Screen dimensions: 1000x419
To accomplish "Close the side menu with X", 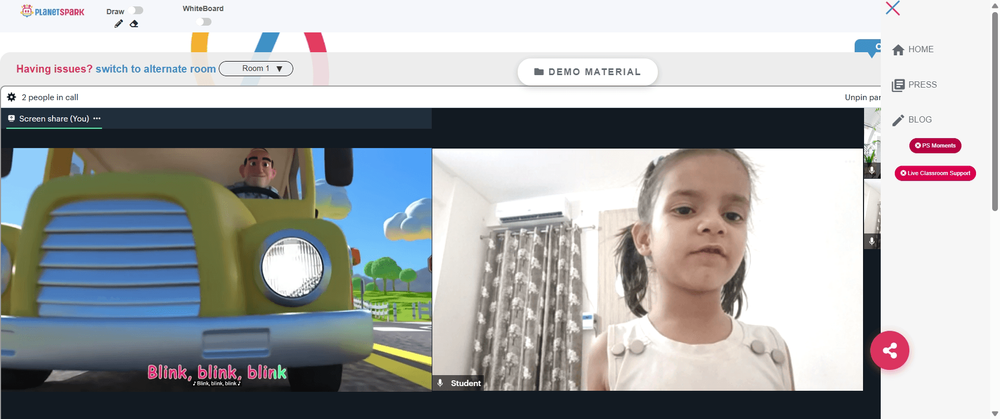I will click(893, 8).
